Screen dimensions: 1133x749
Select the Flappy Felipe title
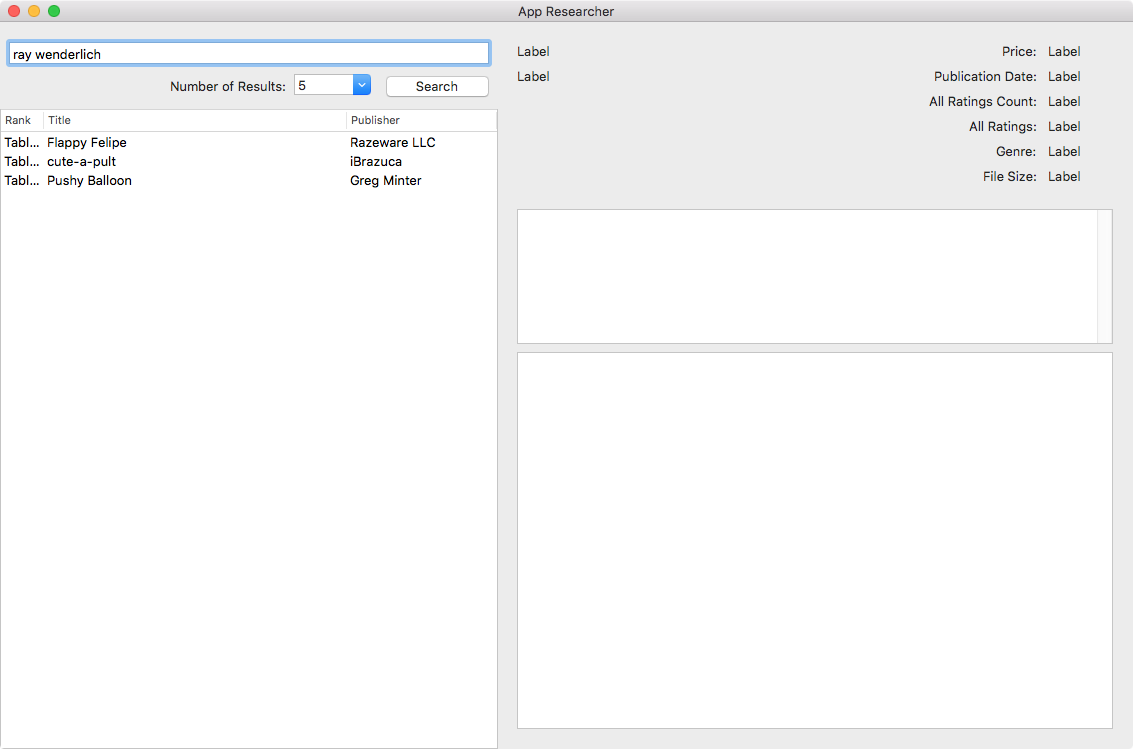point(87,143)
